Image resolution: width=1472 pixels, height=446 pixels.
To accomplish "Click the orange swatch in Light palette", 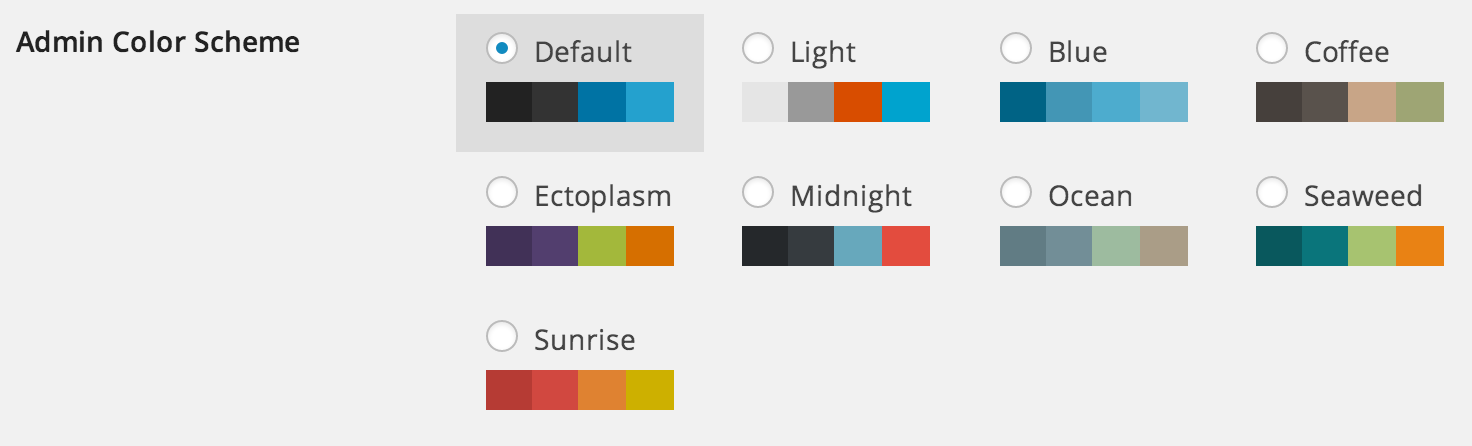I will tap(858, 102).
